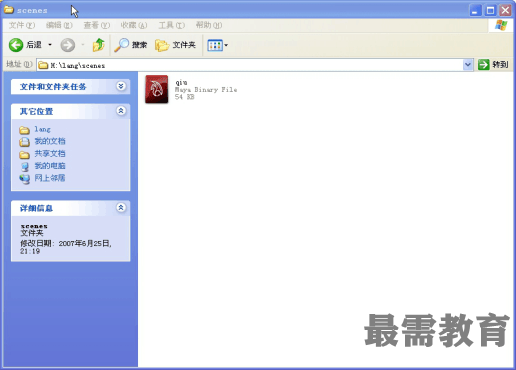Image resolution: width=516 pixels, height=370 pixels.
Task: Click the 详细信息 header text
Action: [36, 208]
